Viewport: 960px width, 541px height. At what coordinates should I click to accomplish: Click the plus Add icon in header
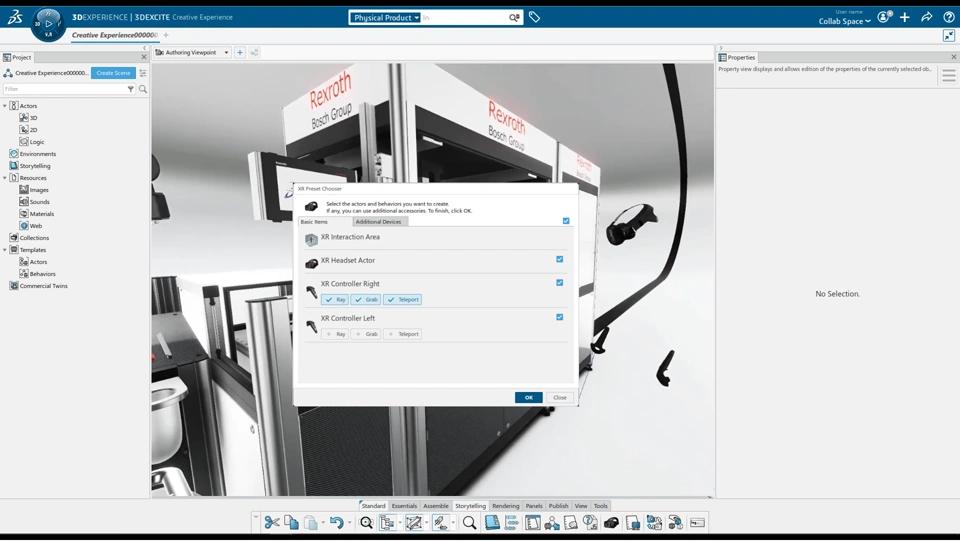click(x=905, y=17)
